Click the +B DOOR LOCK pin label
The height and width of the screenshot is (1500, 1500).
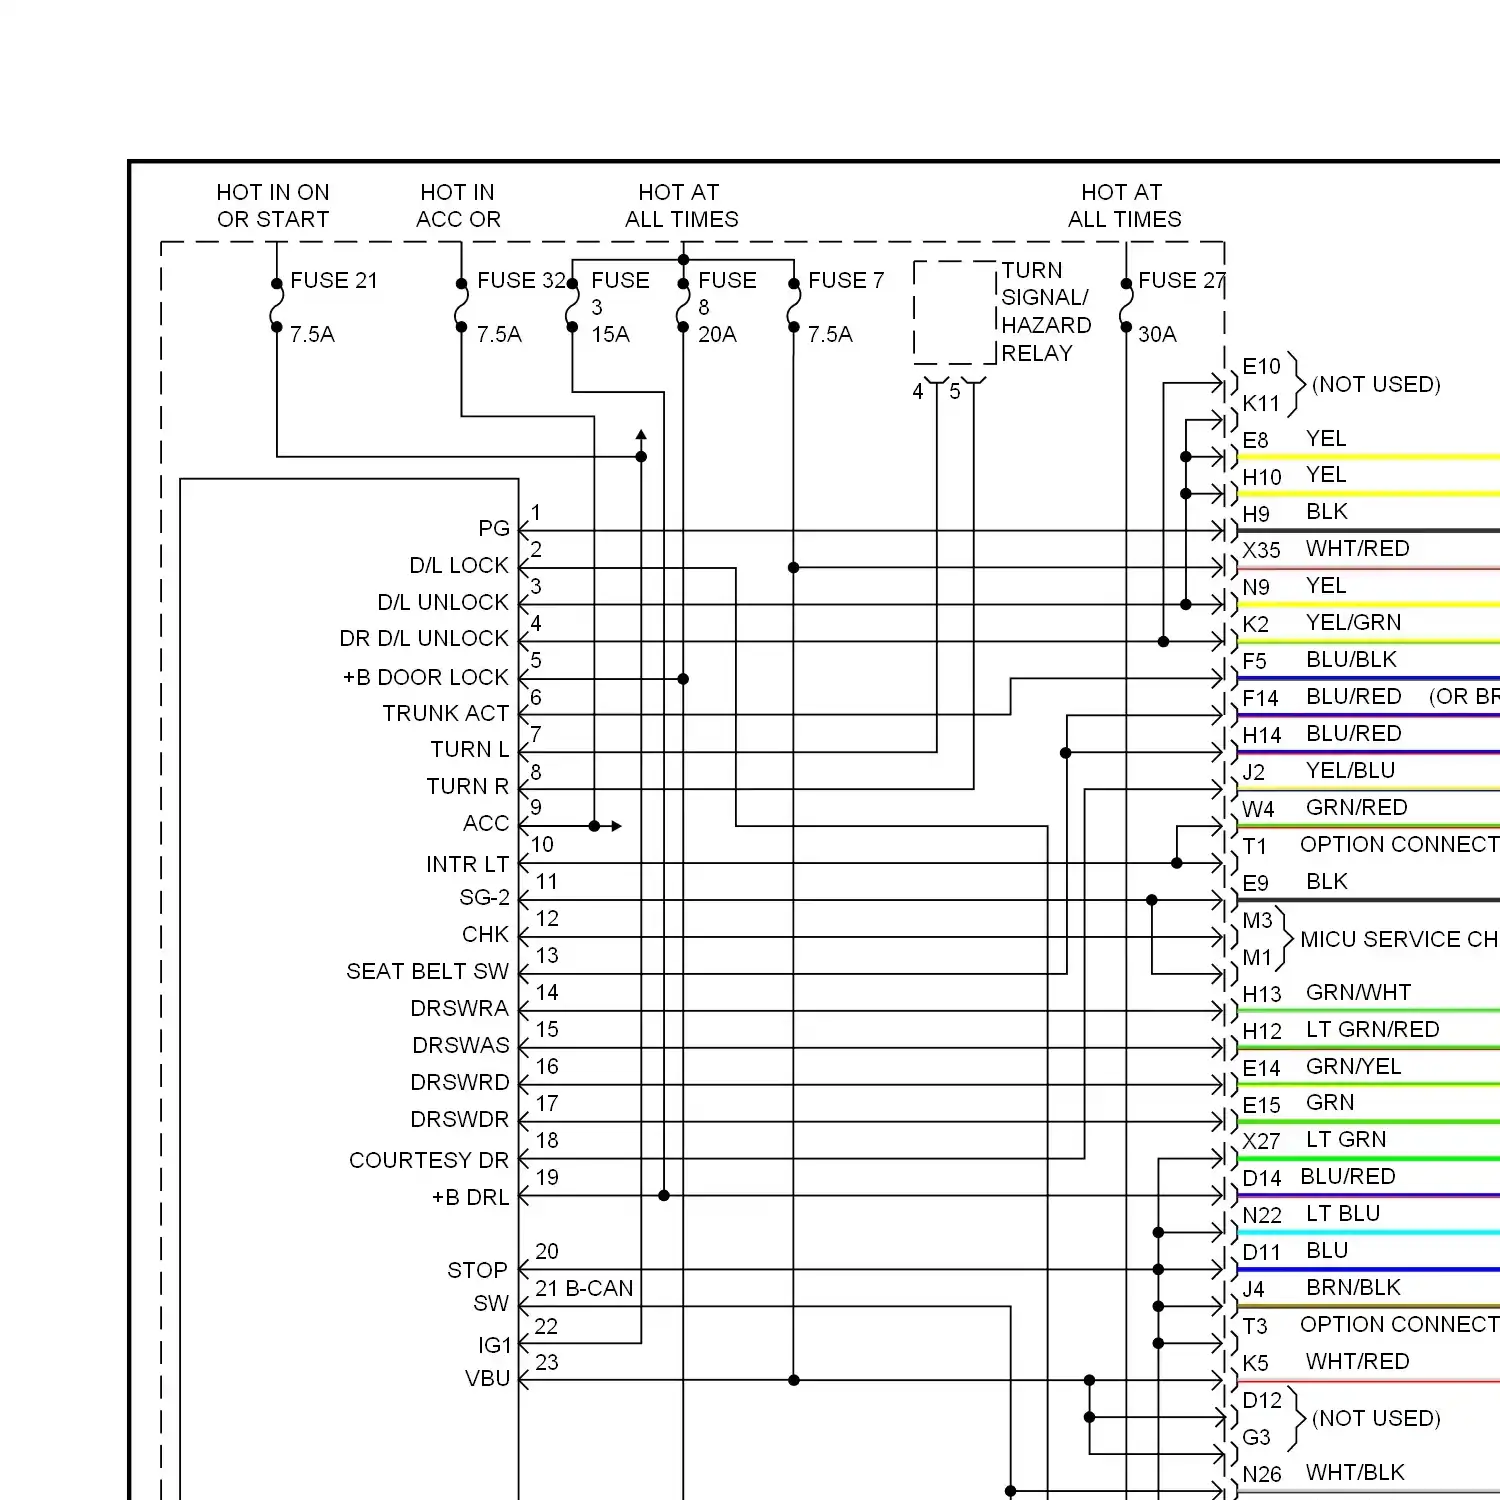426,678
